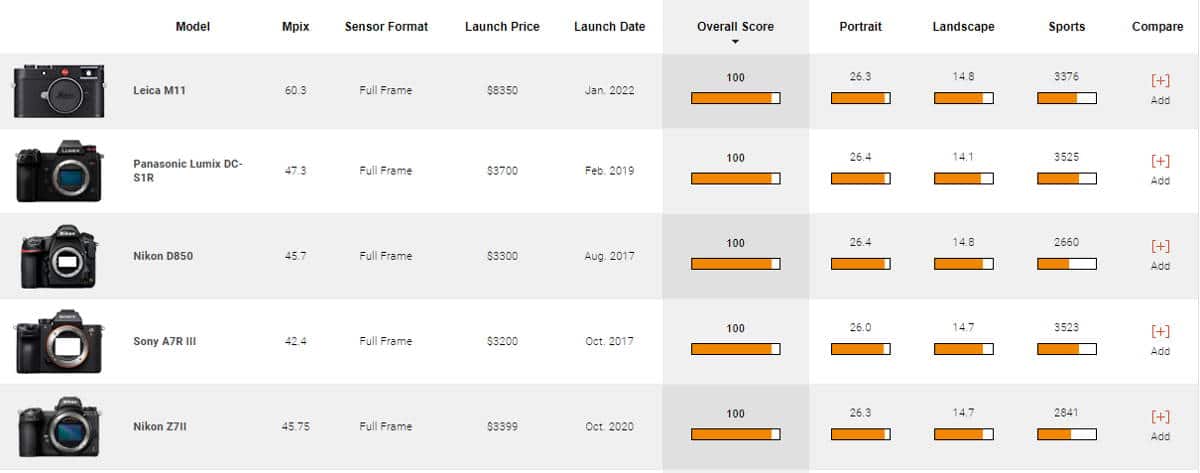Sort by Landscape column header
Image resolution: width=1200 pixels, height=473 pixels.
tap(963, 27)
